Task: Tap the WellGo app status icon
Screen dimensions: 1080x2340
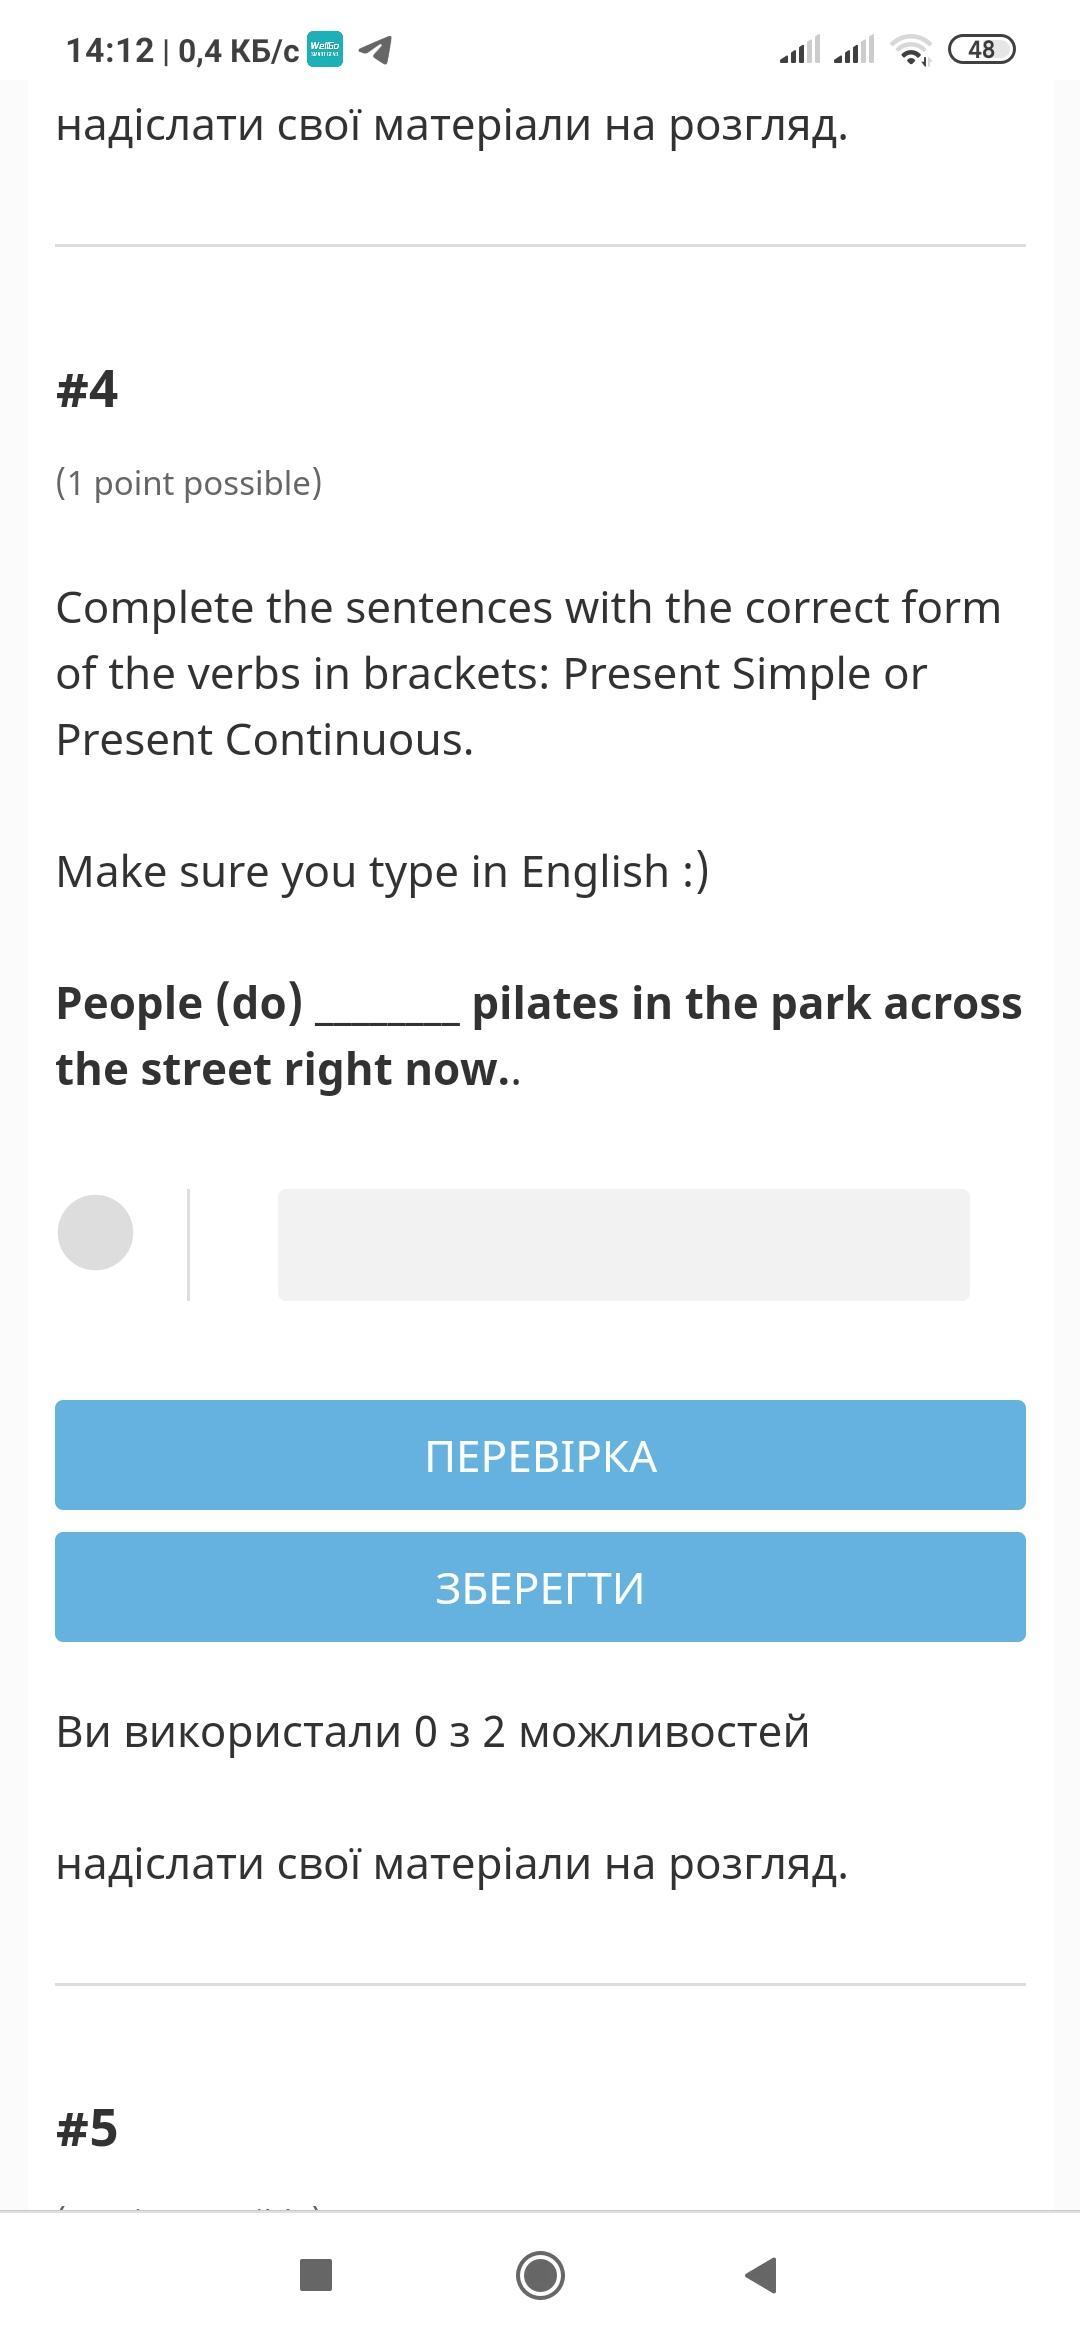Action: pos(324,49)
